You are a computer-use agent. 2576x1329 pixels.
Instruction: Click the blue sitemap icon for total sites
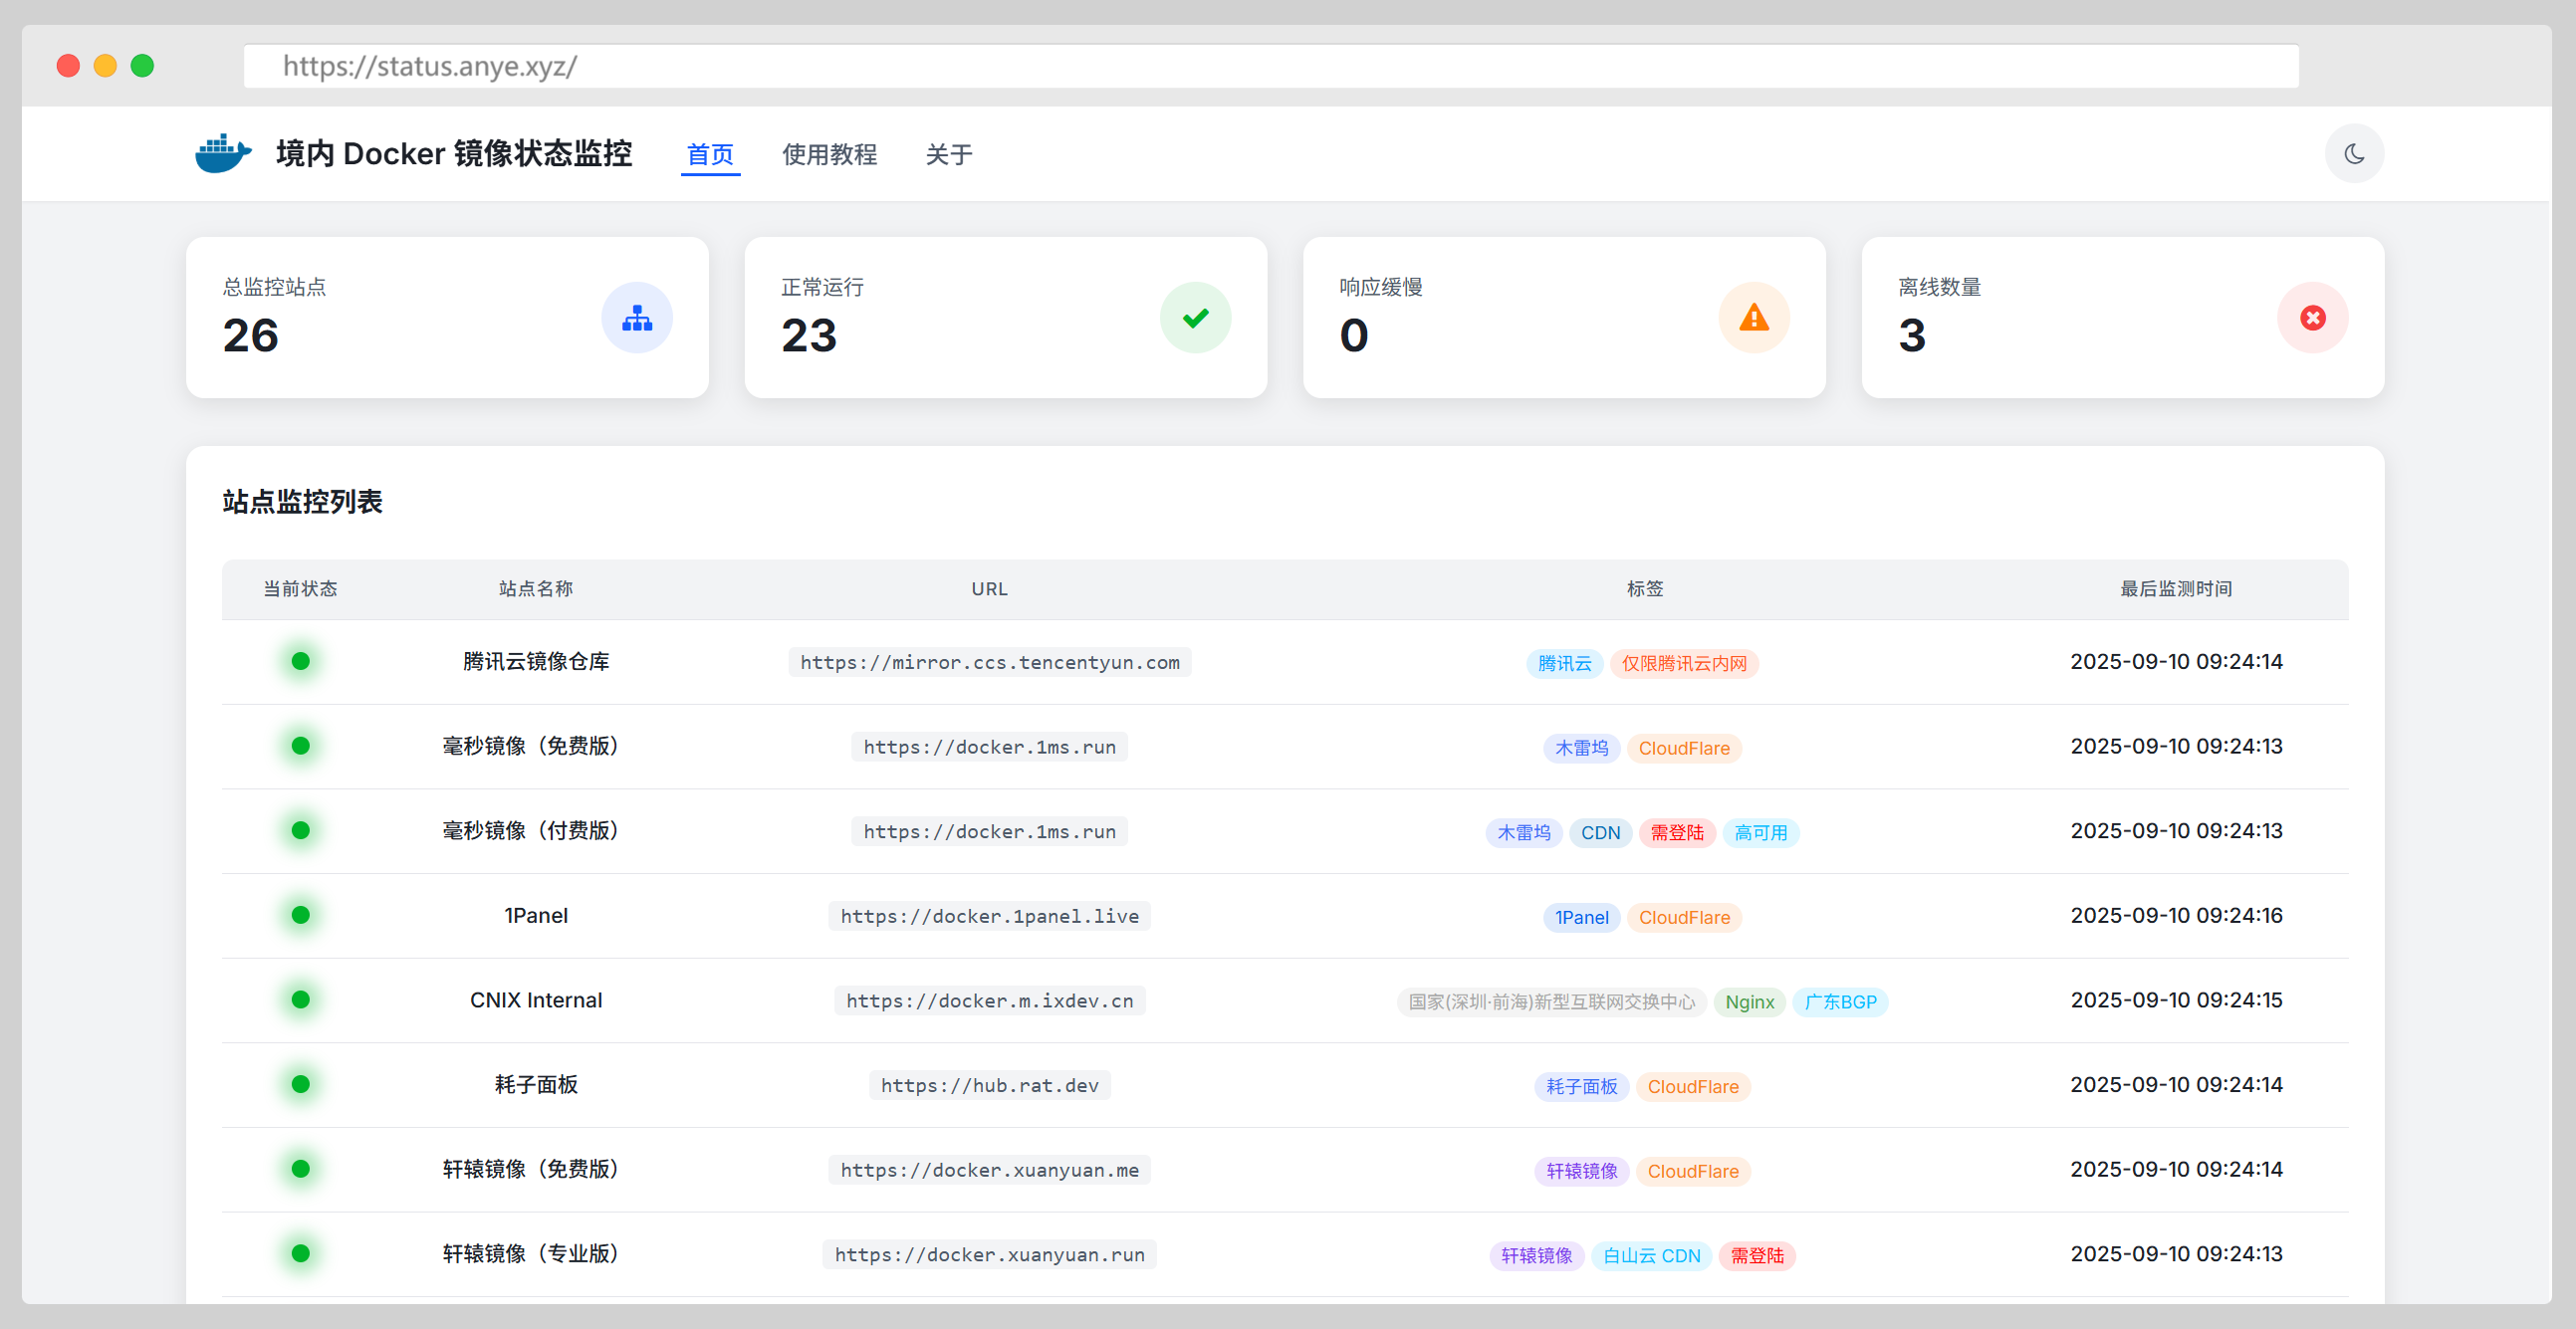pos(636,318)
